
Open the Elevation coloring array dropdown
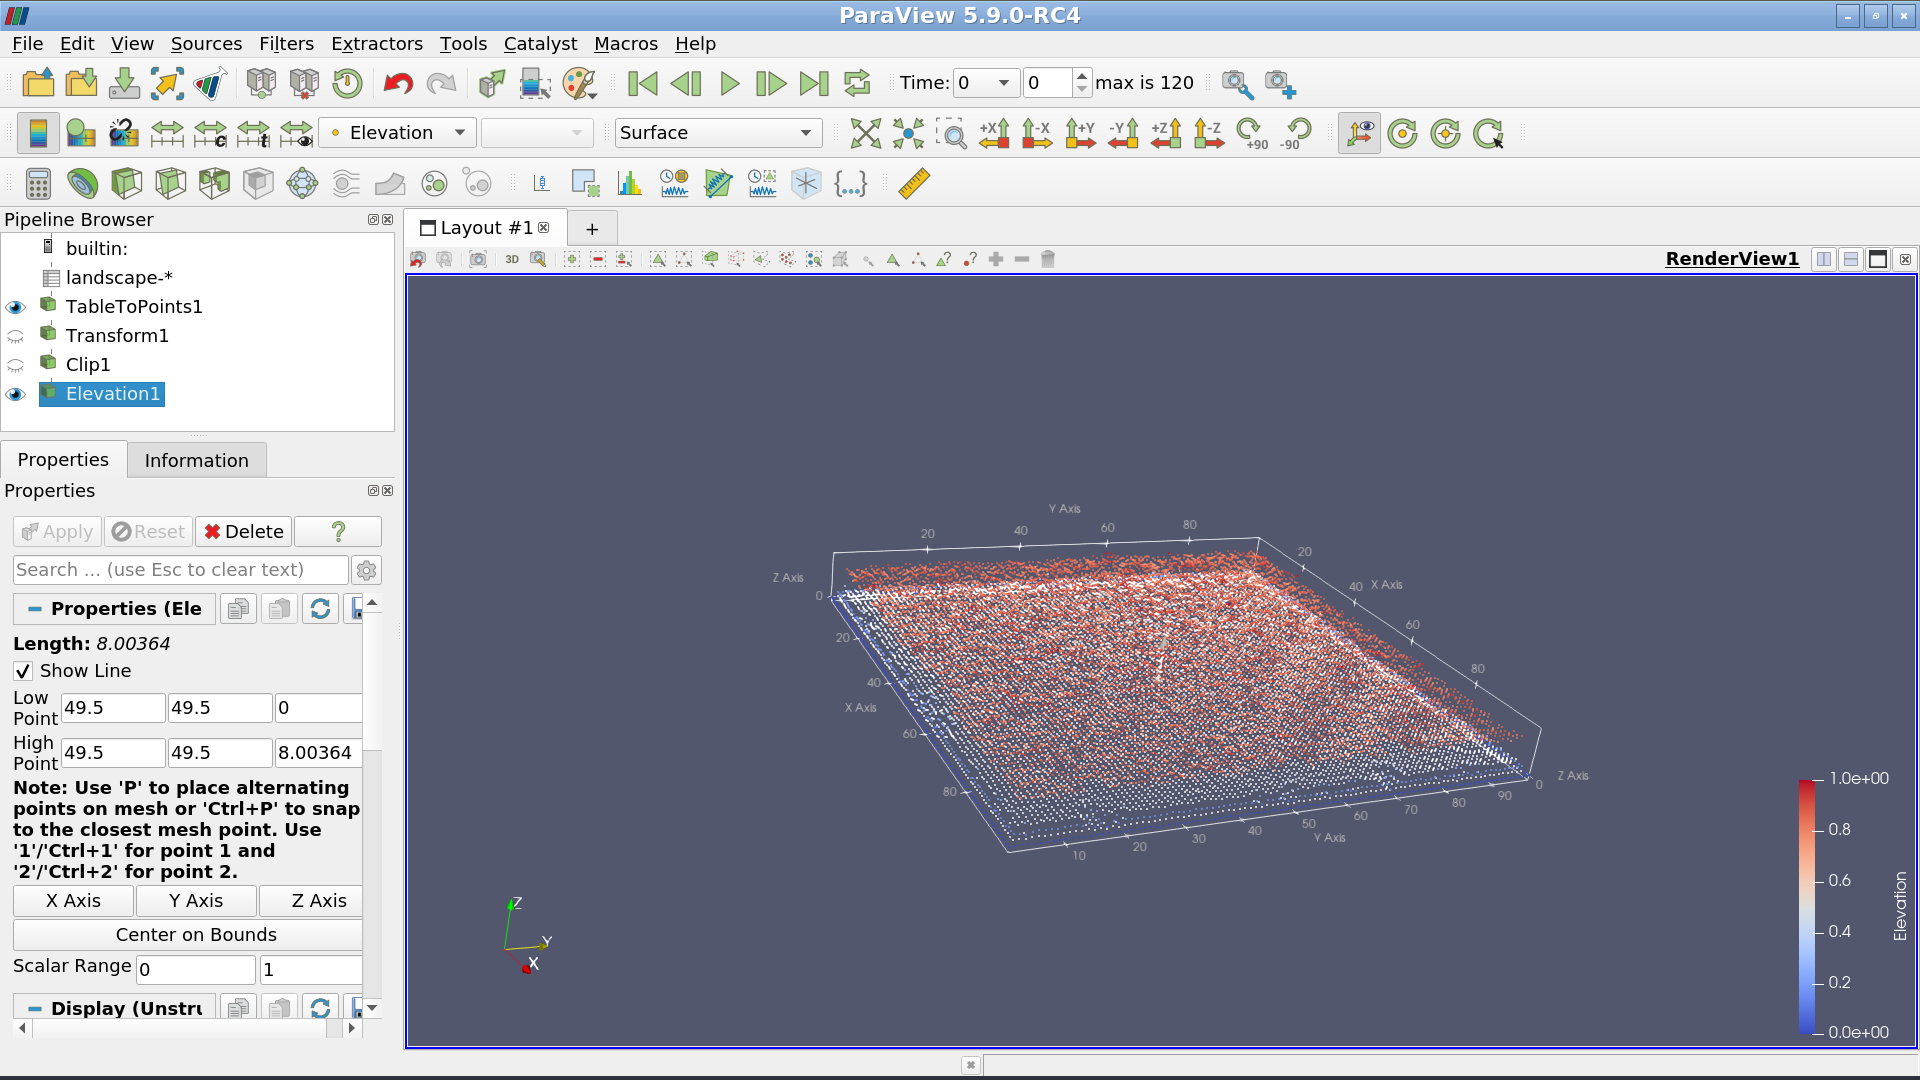(397, 133)
